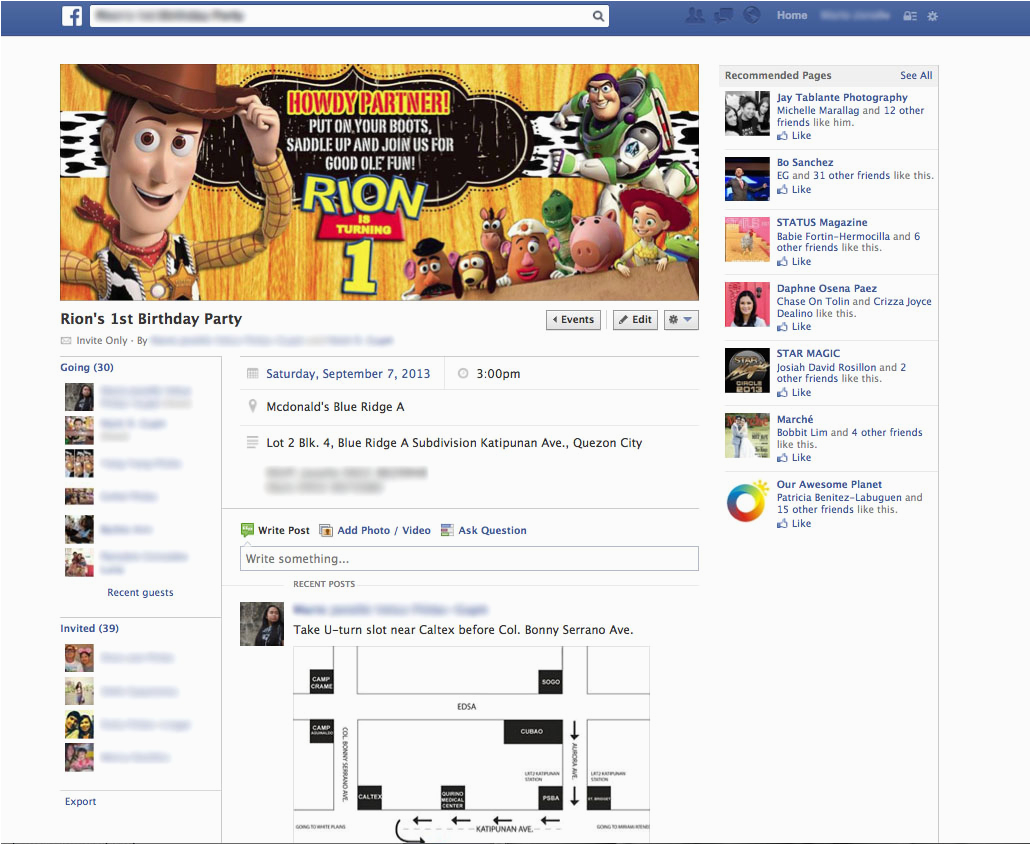The width and height of the screenshot is (1031, 845).
Task: Open the Invited (39) guest list
Action: pos(89,628)
